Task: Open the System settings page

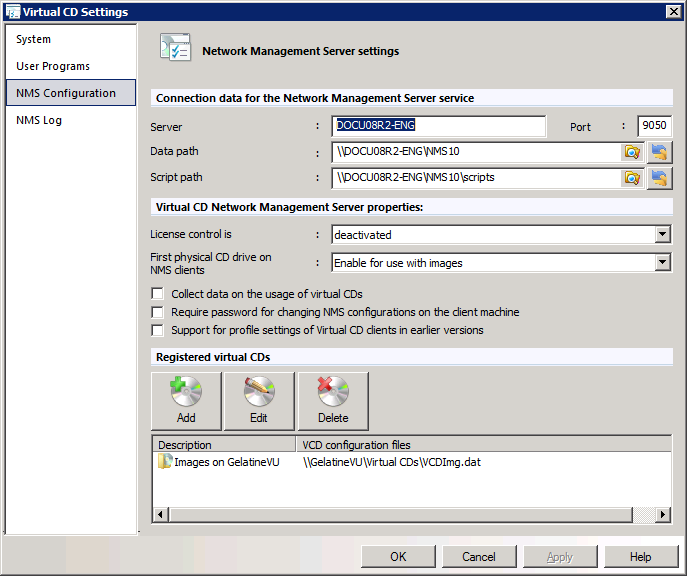Action: pyautogui.click(x=34, y=40)
